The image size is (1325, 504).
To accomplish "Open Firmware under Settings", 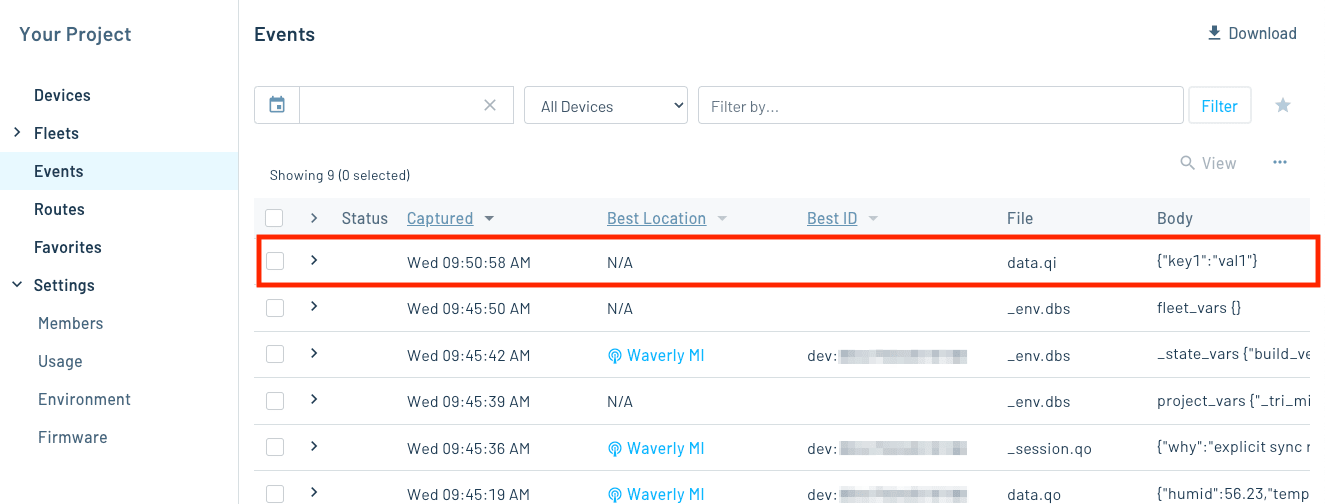I will click(72, 437).
